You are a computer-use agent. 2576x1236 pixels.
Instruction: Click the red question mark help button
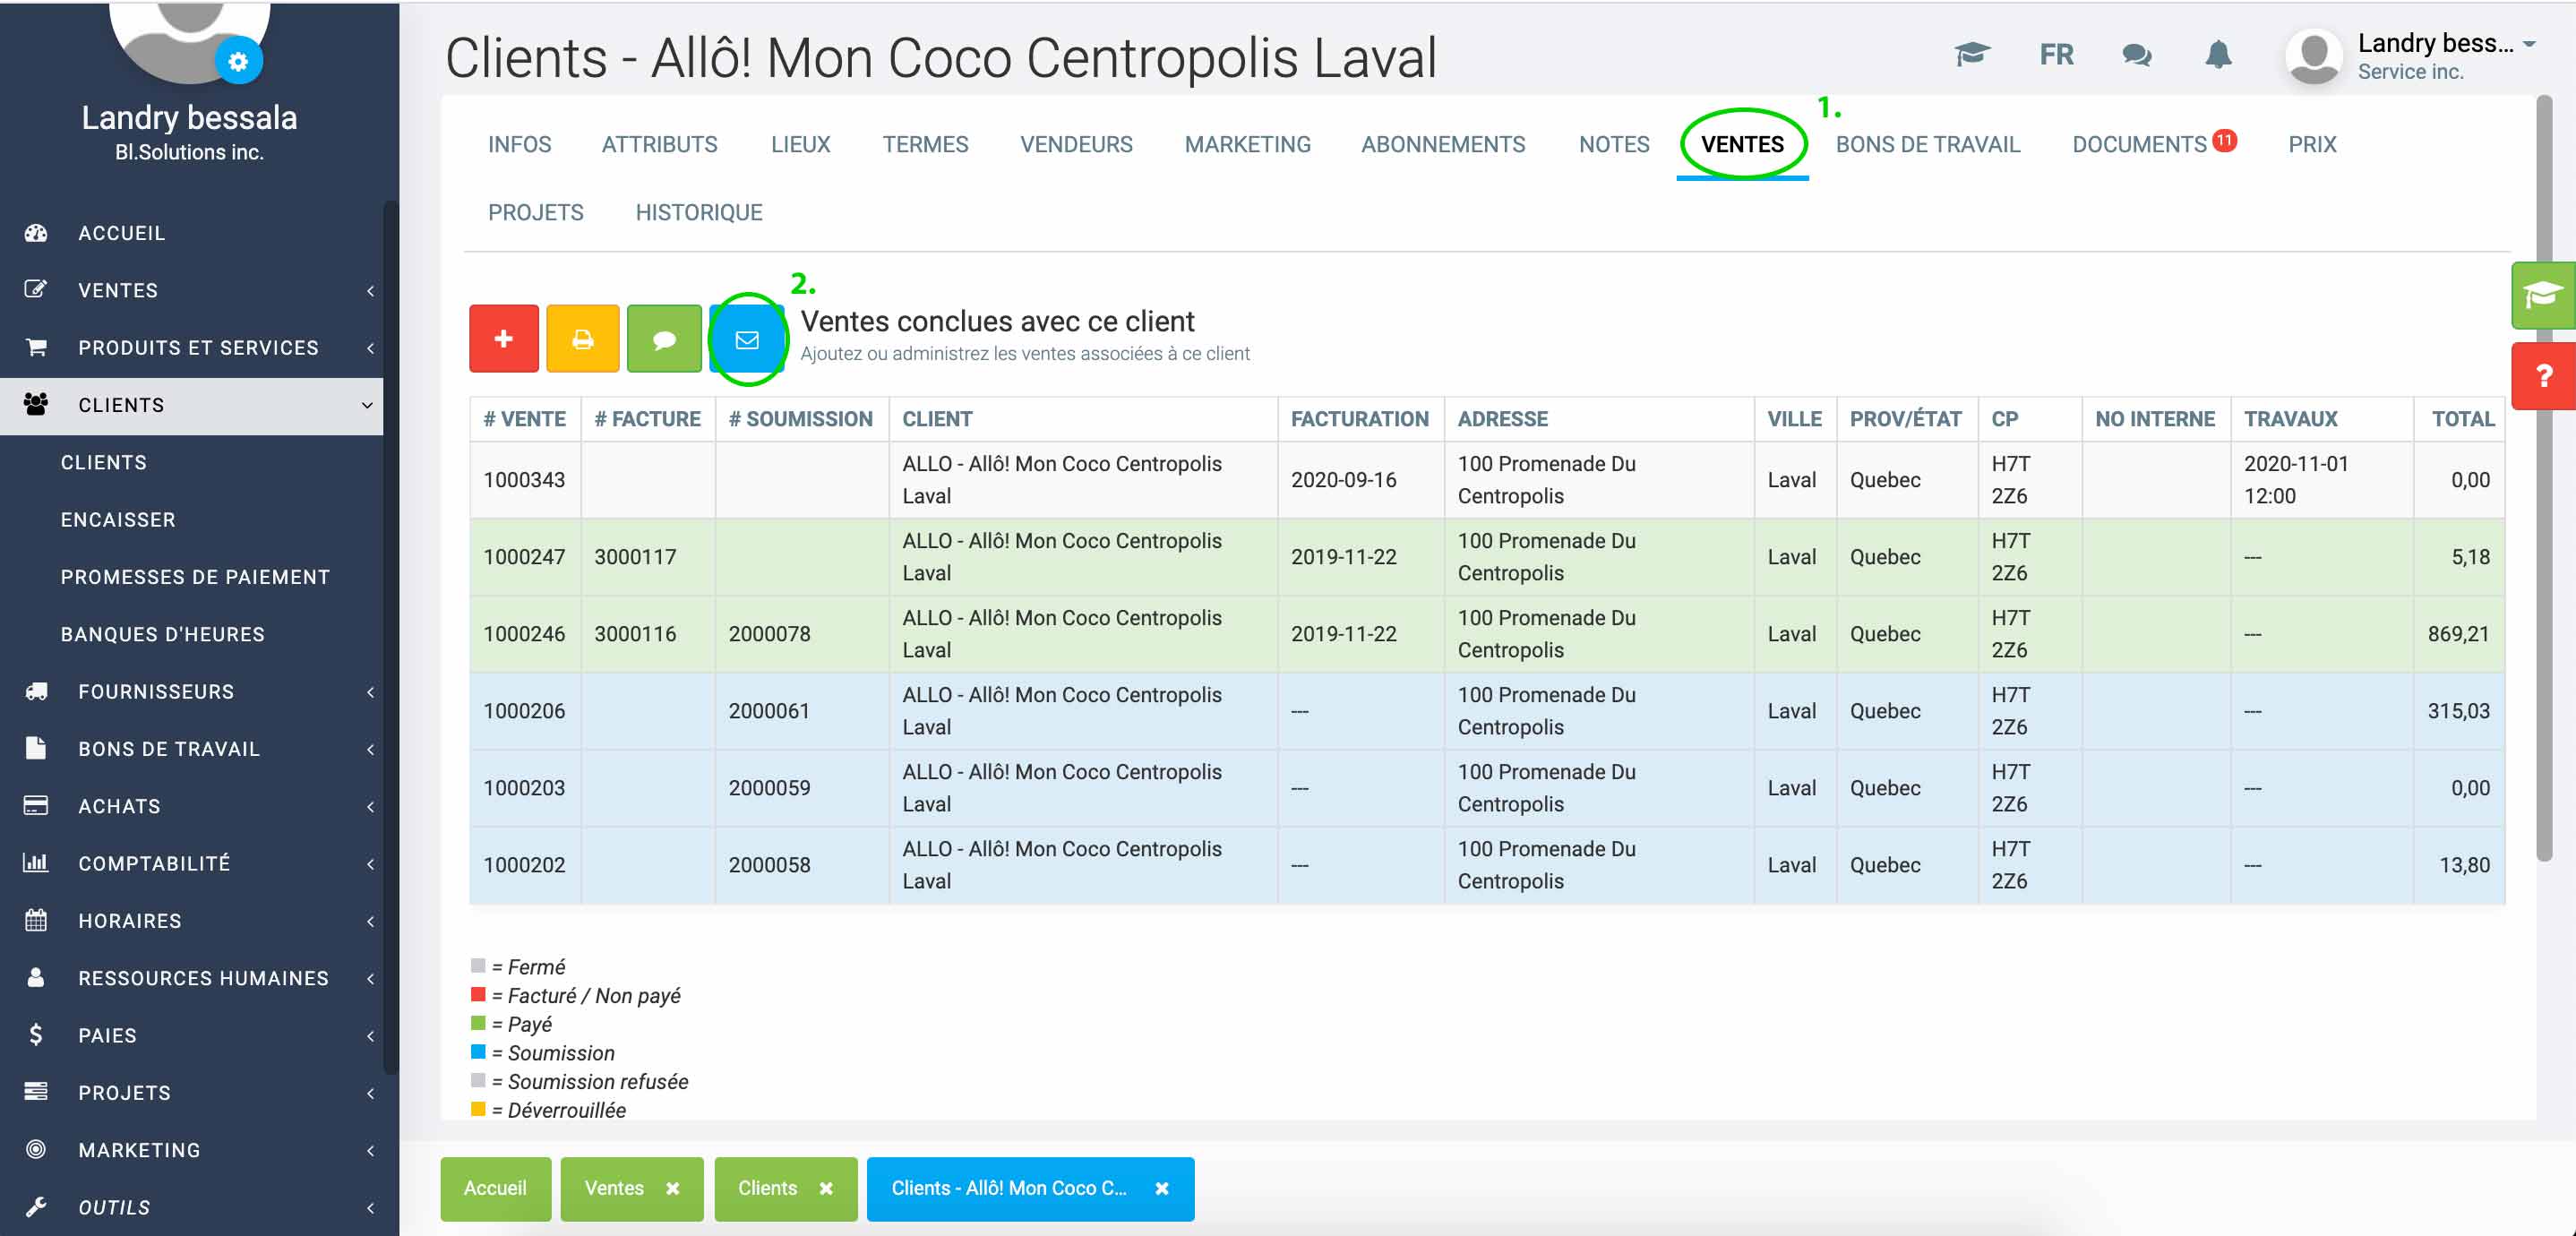point(2543,376)
